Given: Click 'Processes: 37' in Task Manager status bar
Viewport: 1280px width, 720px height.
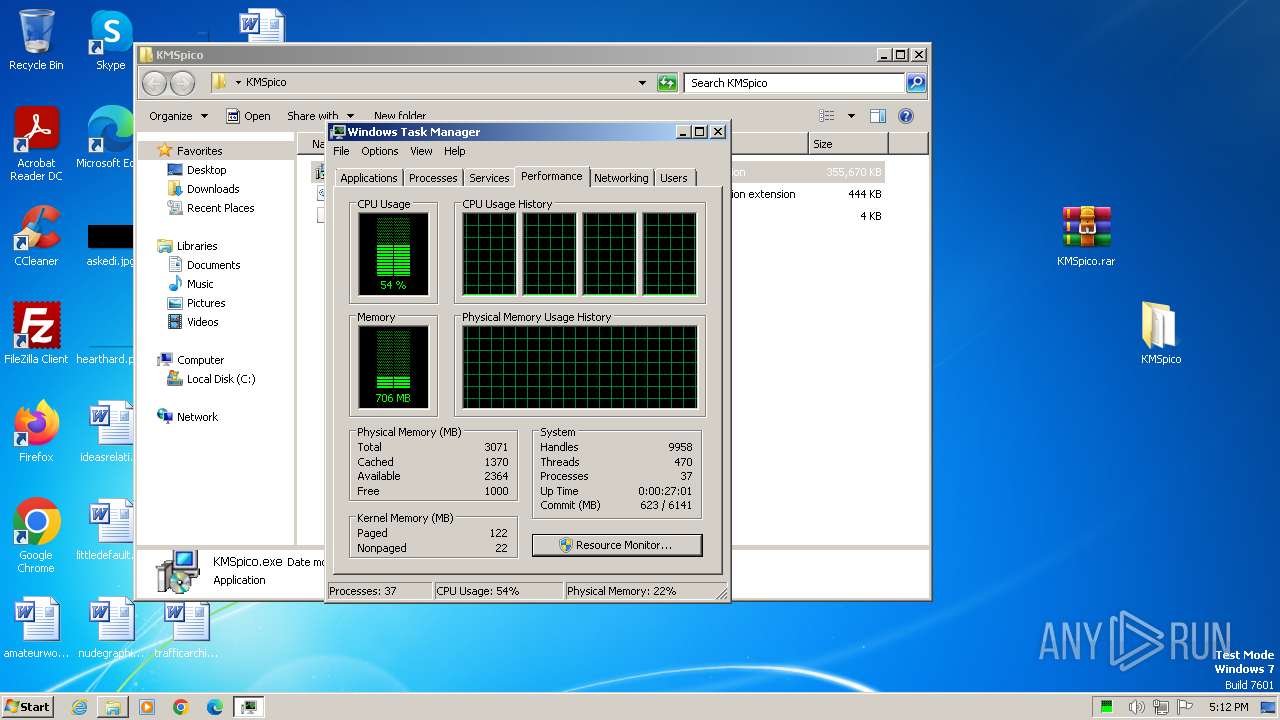Looking at the screenshot, I should coord(380,591).
